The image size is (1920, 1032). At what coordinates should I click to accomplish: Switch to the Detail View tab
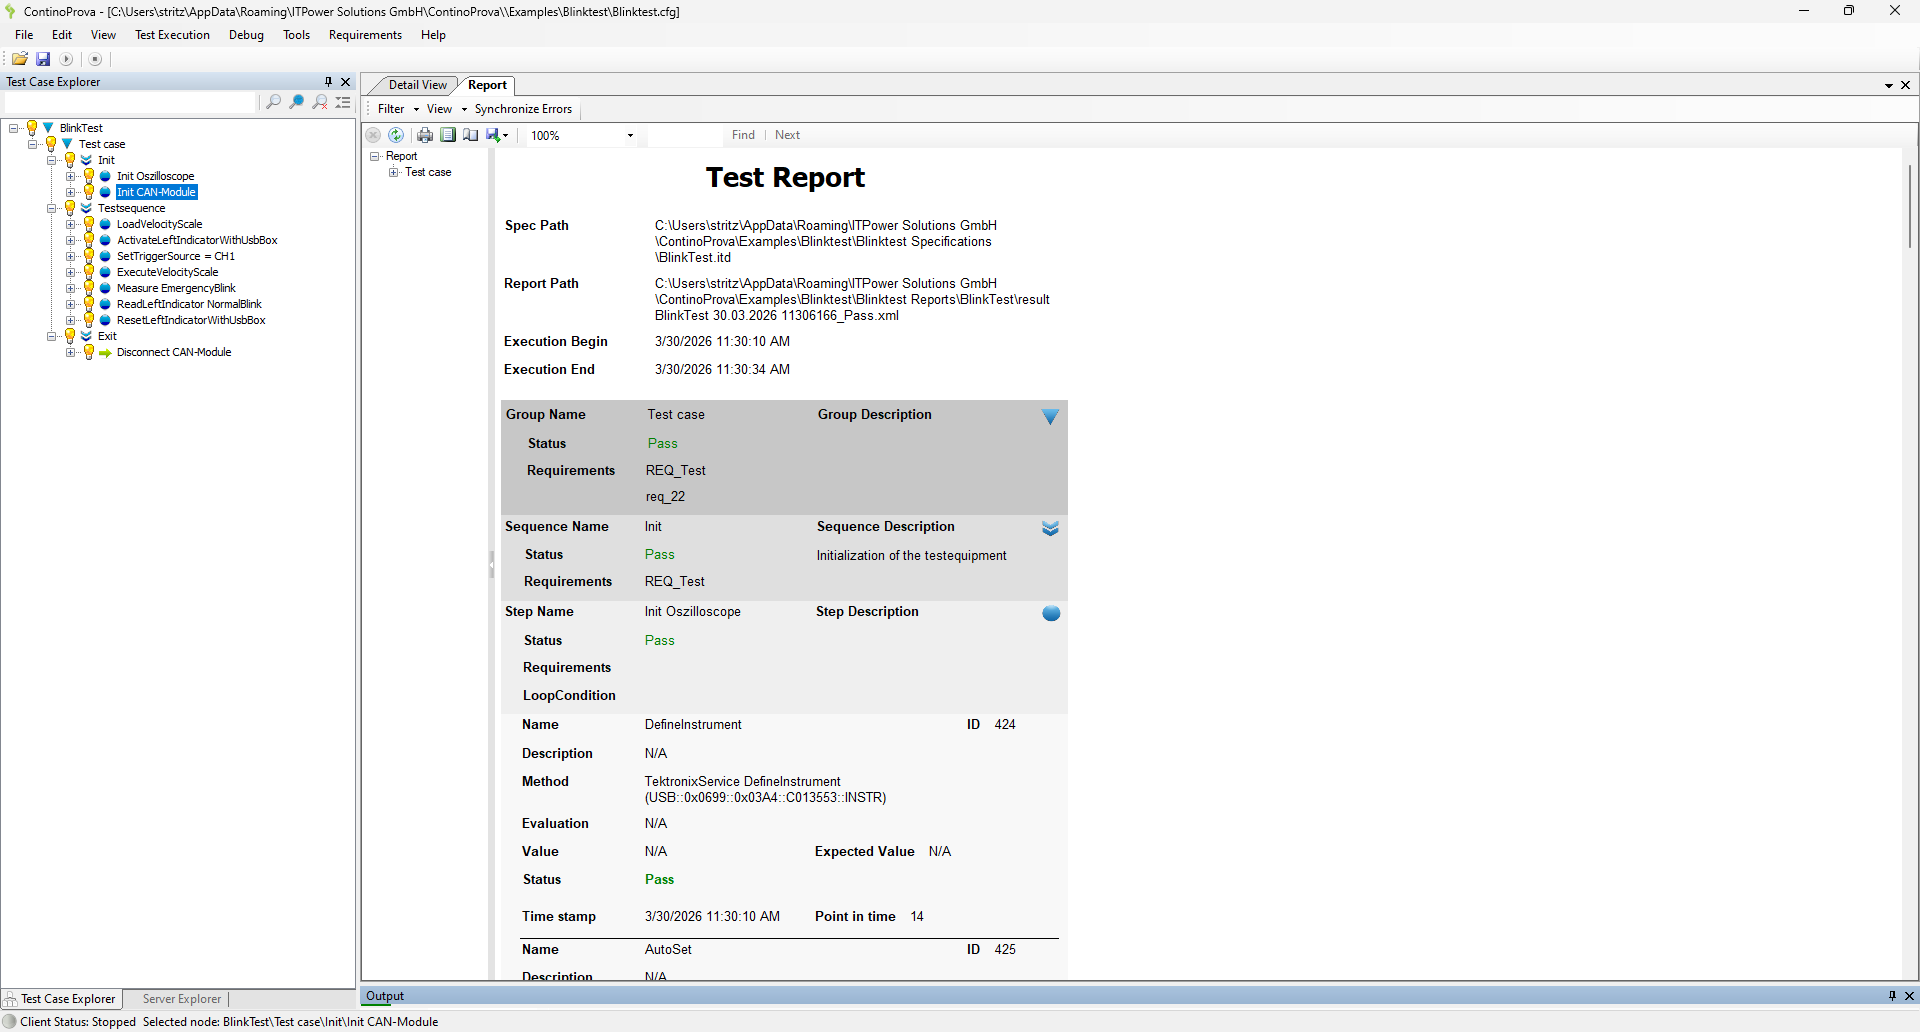(x=417, y=85)
